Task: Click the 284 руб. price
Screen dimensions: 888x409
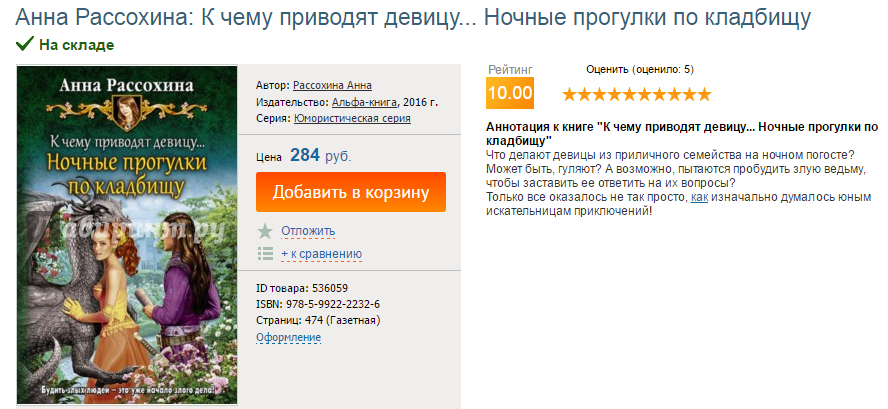Action: (x=320, y=156)
